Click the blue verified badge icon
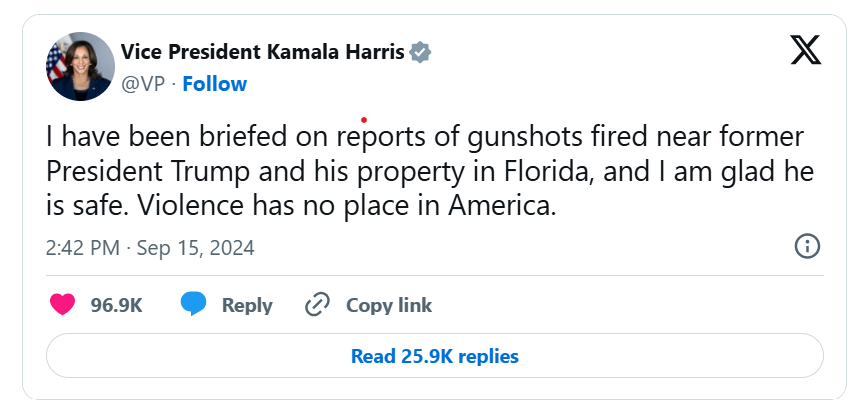Image resolution: width=855 pixels, height=400 pixels. [x=422, y=52]
